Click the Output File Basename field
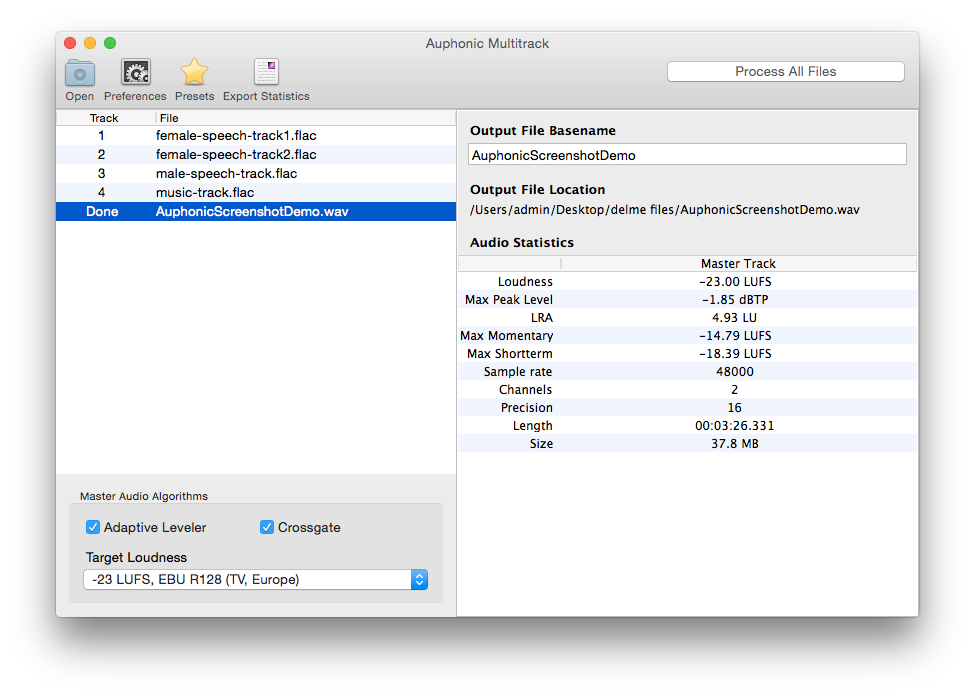This screenshot has height=697, width=975. [x=687, y=155]
